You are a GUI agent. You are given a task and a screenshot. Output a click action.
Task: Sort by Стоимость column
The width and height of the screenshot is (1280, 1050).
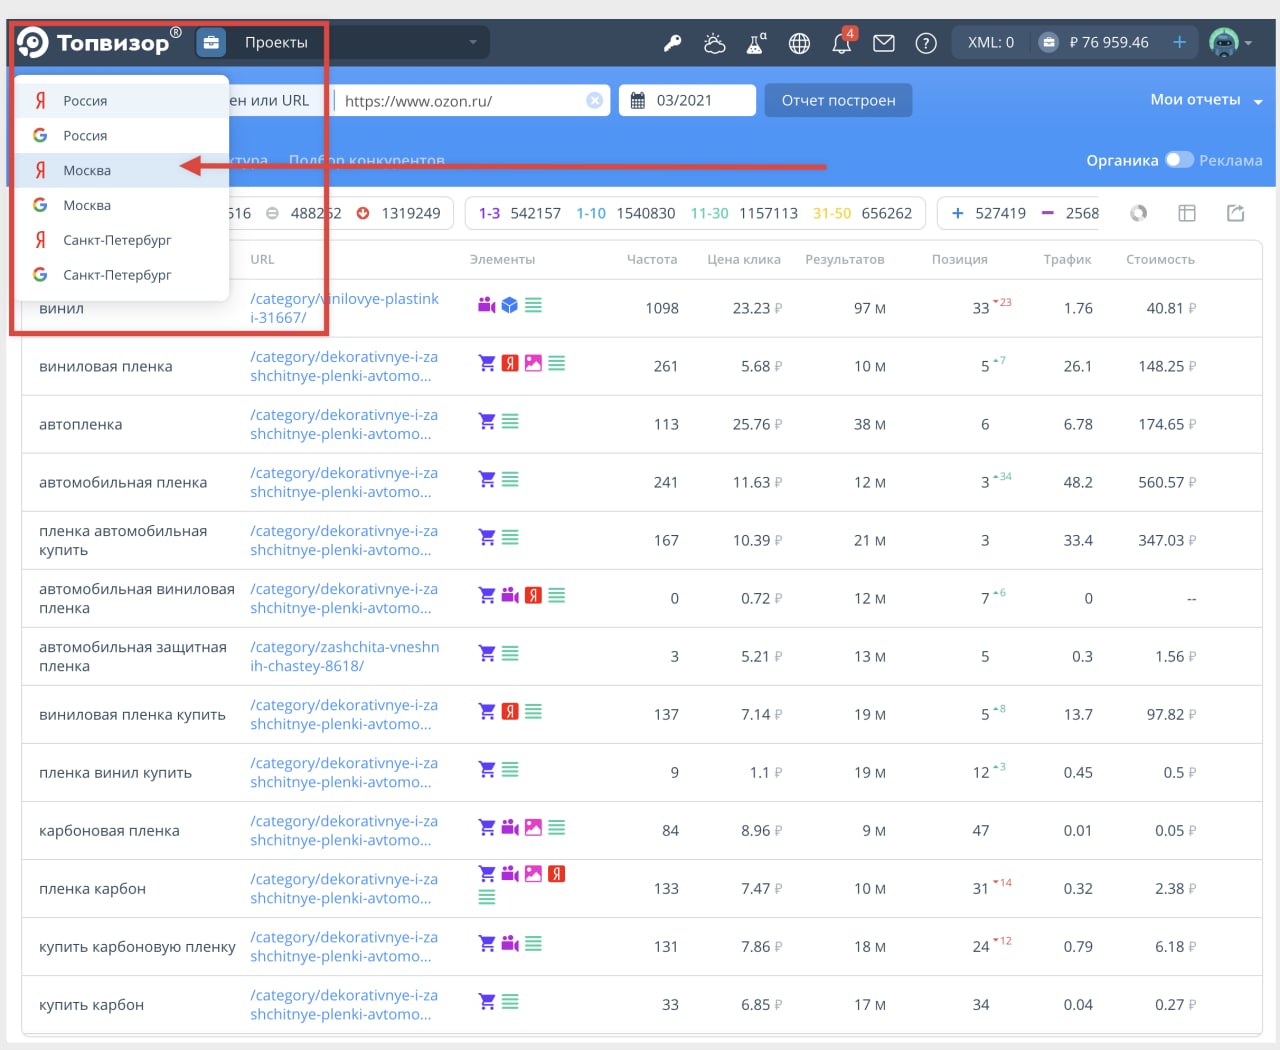point(1160,259)
